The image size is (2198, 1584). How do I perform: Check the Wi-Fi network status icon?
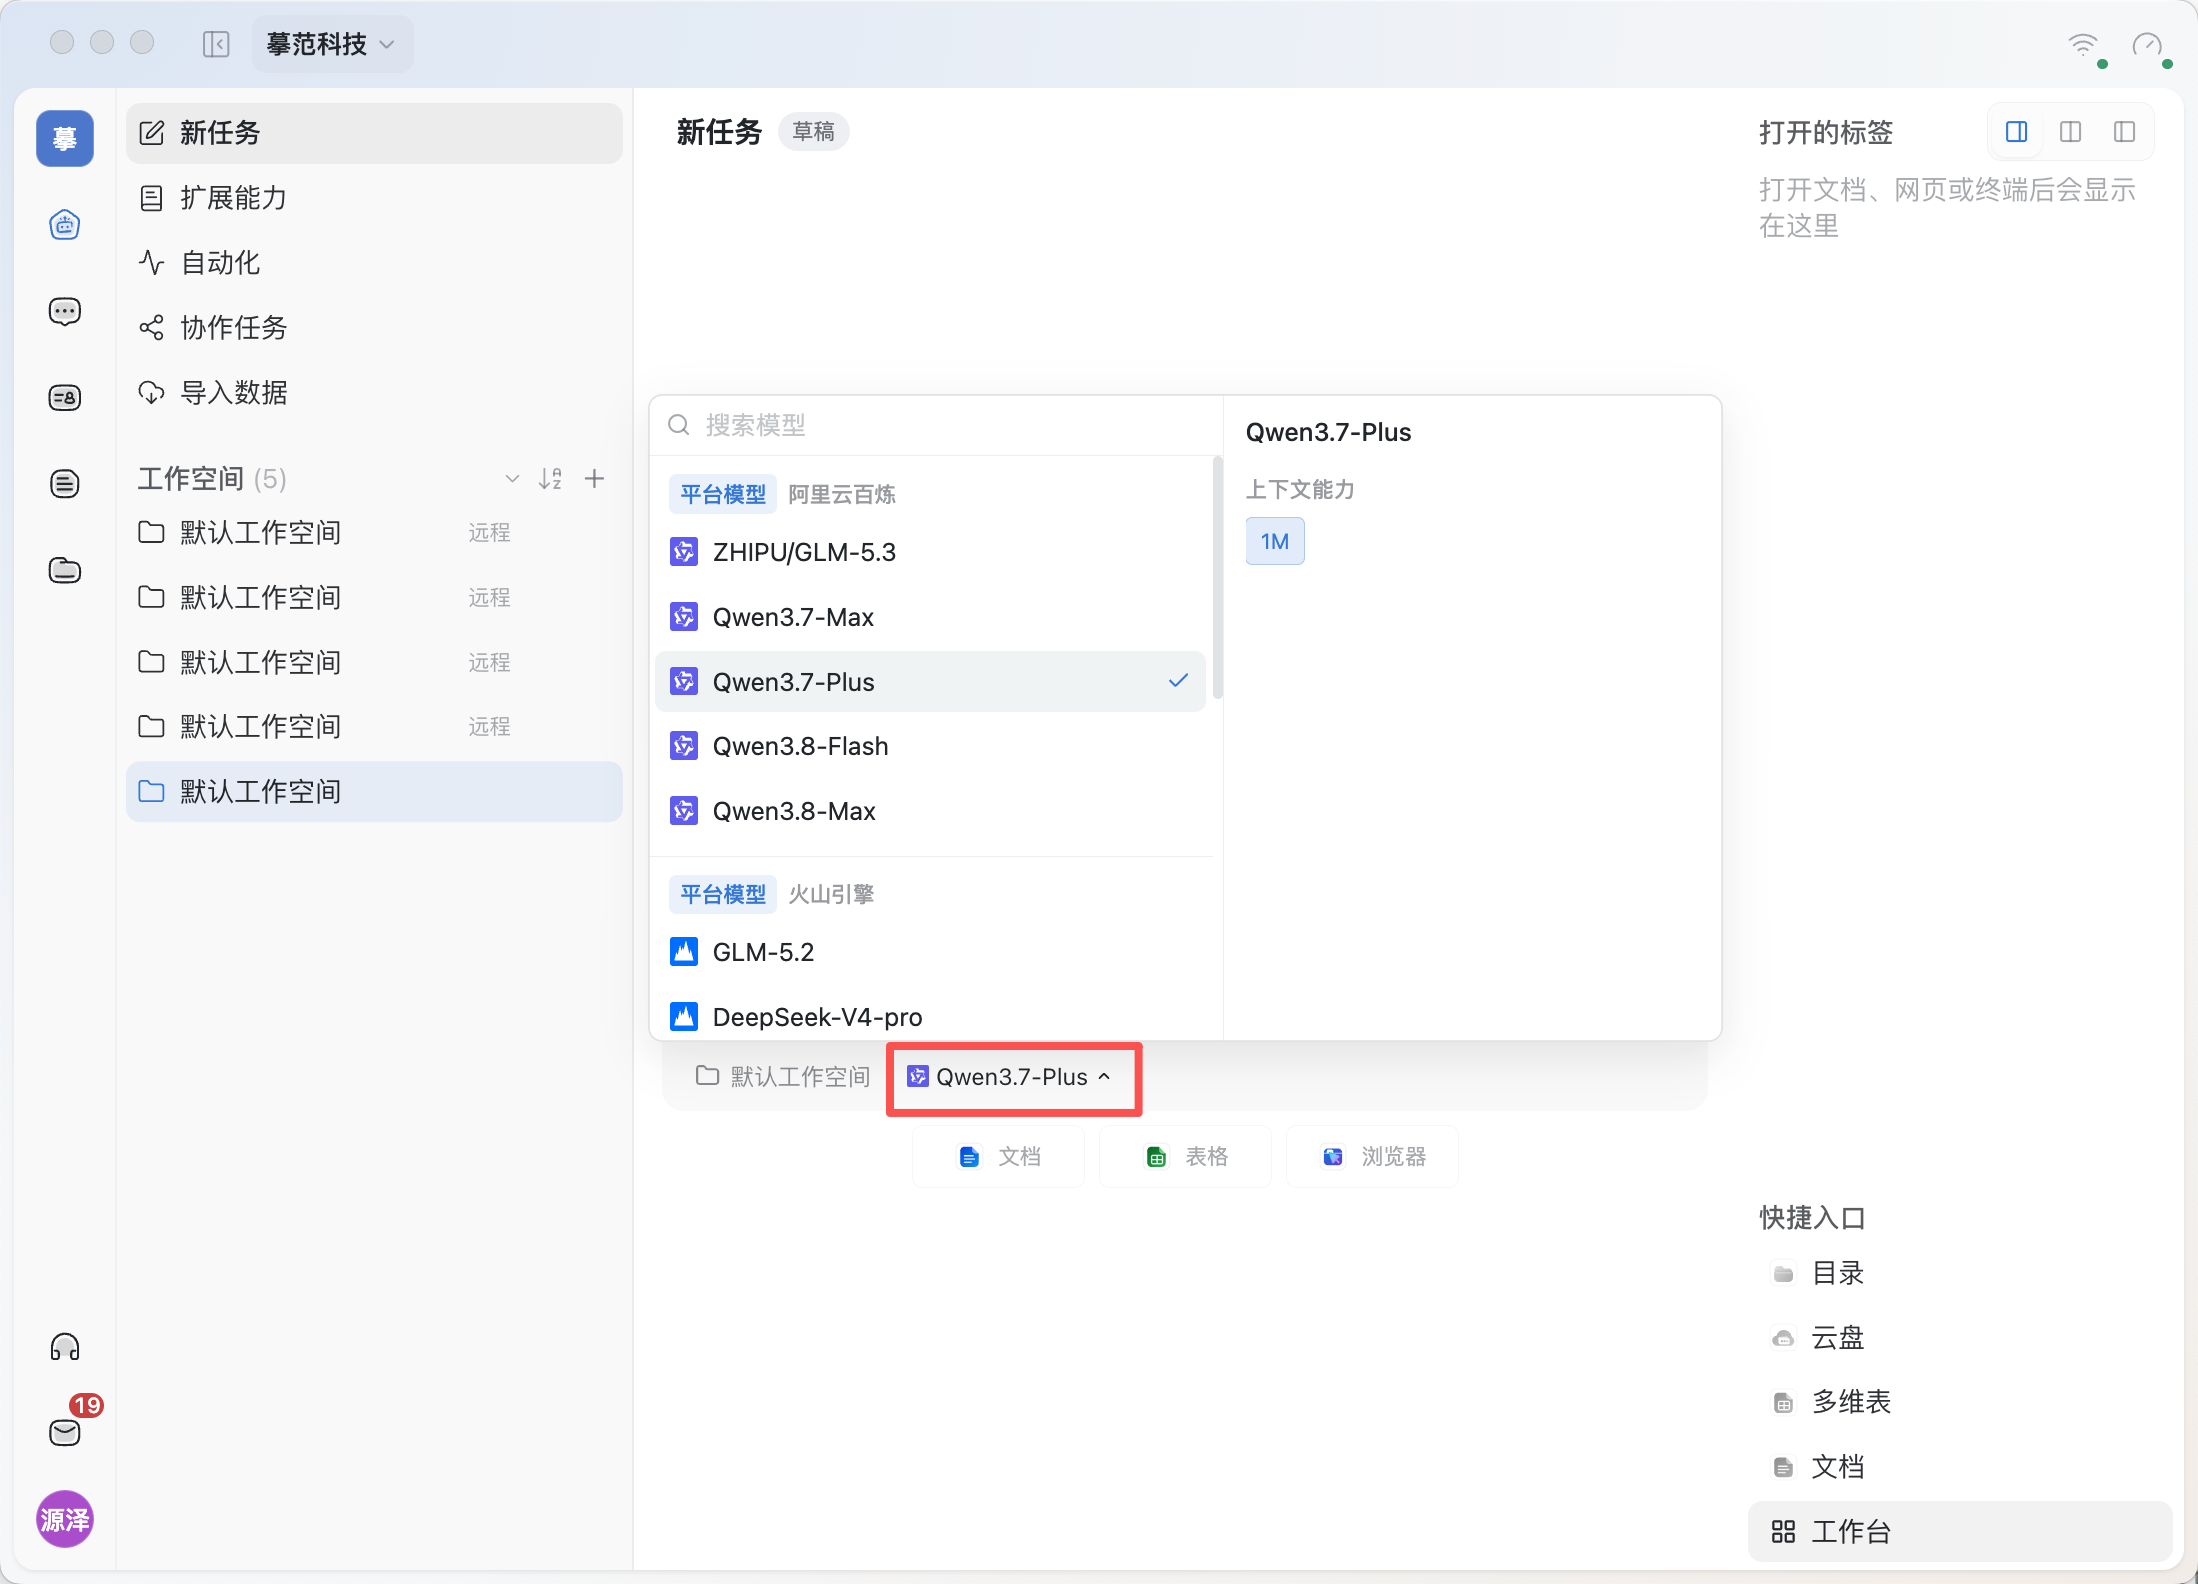[x=2084, y=45]
